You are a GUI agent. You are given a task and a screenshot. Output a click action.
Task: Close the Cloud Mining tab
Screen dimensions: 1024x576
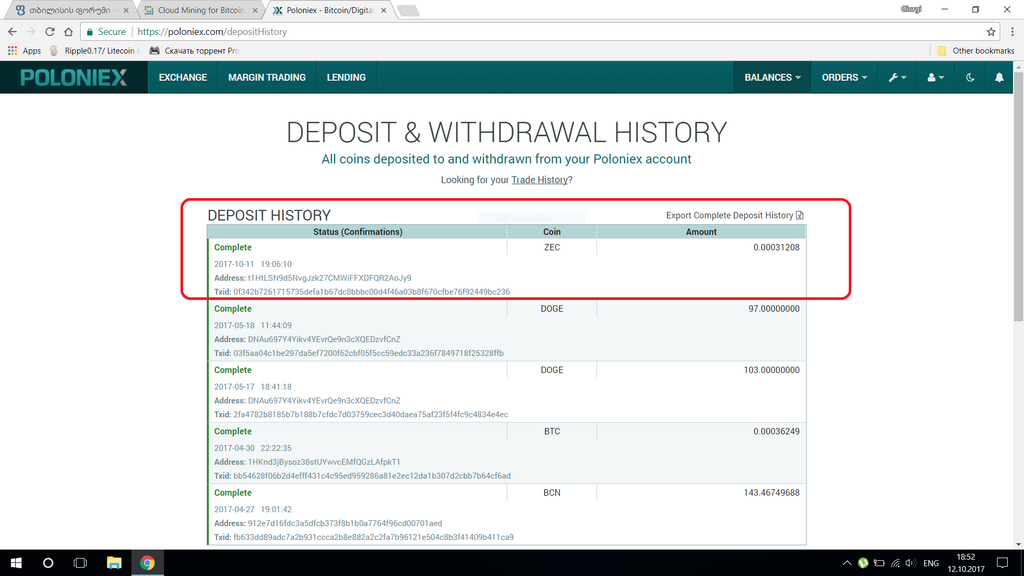coord(255,10)
